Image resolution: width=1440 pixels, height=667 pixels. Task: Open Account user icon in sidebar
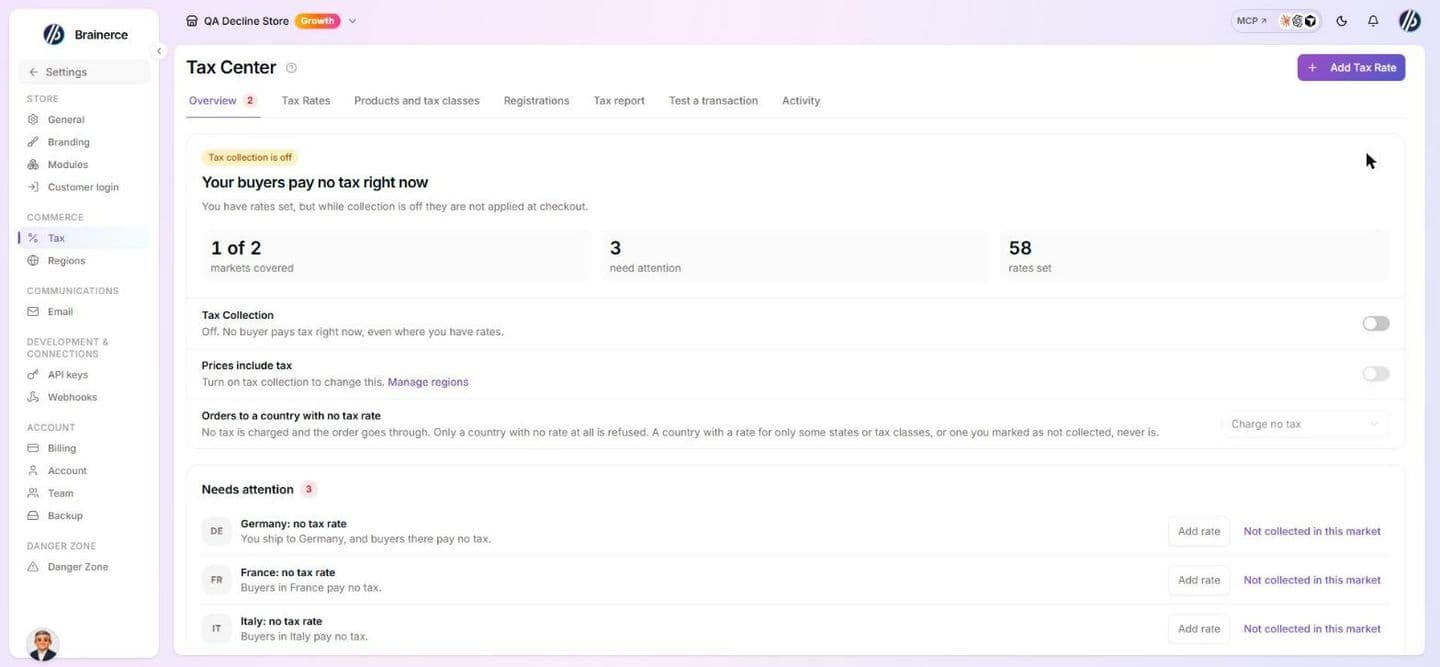(x=33, y=470)
